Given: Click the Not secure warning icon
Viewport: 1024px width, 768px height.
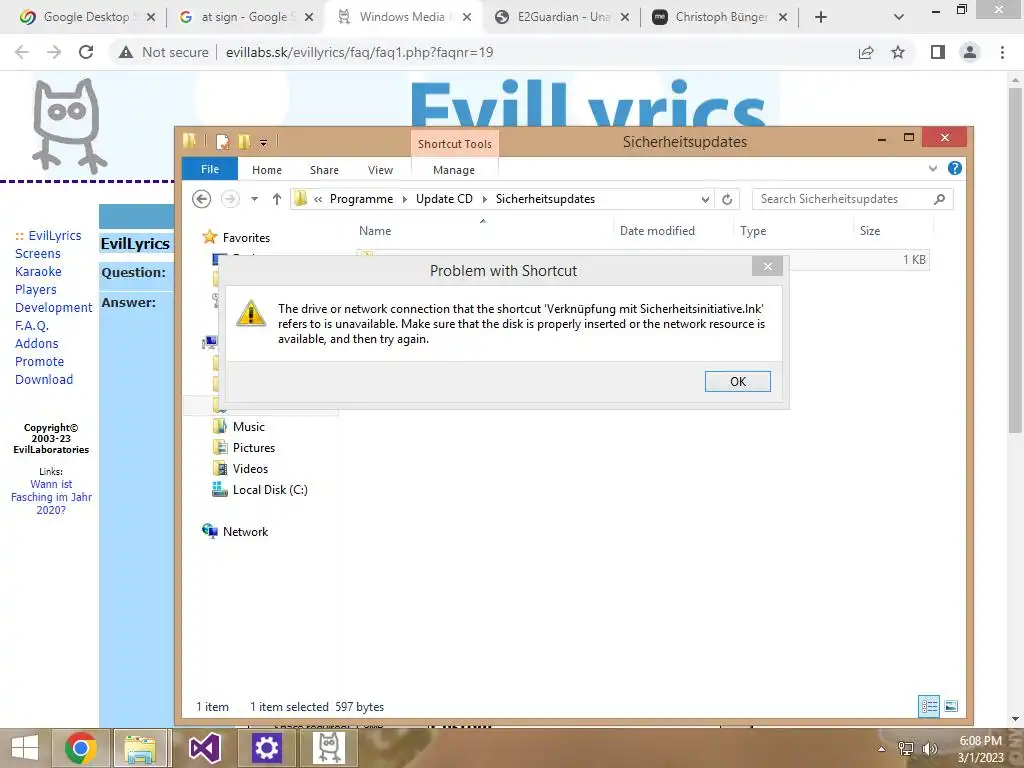Looking at the screenshot, I should click(126, 52).
